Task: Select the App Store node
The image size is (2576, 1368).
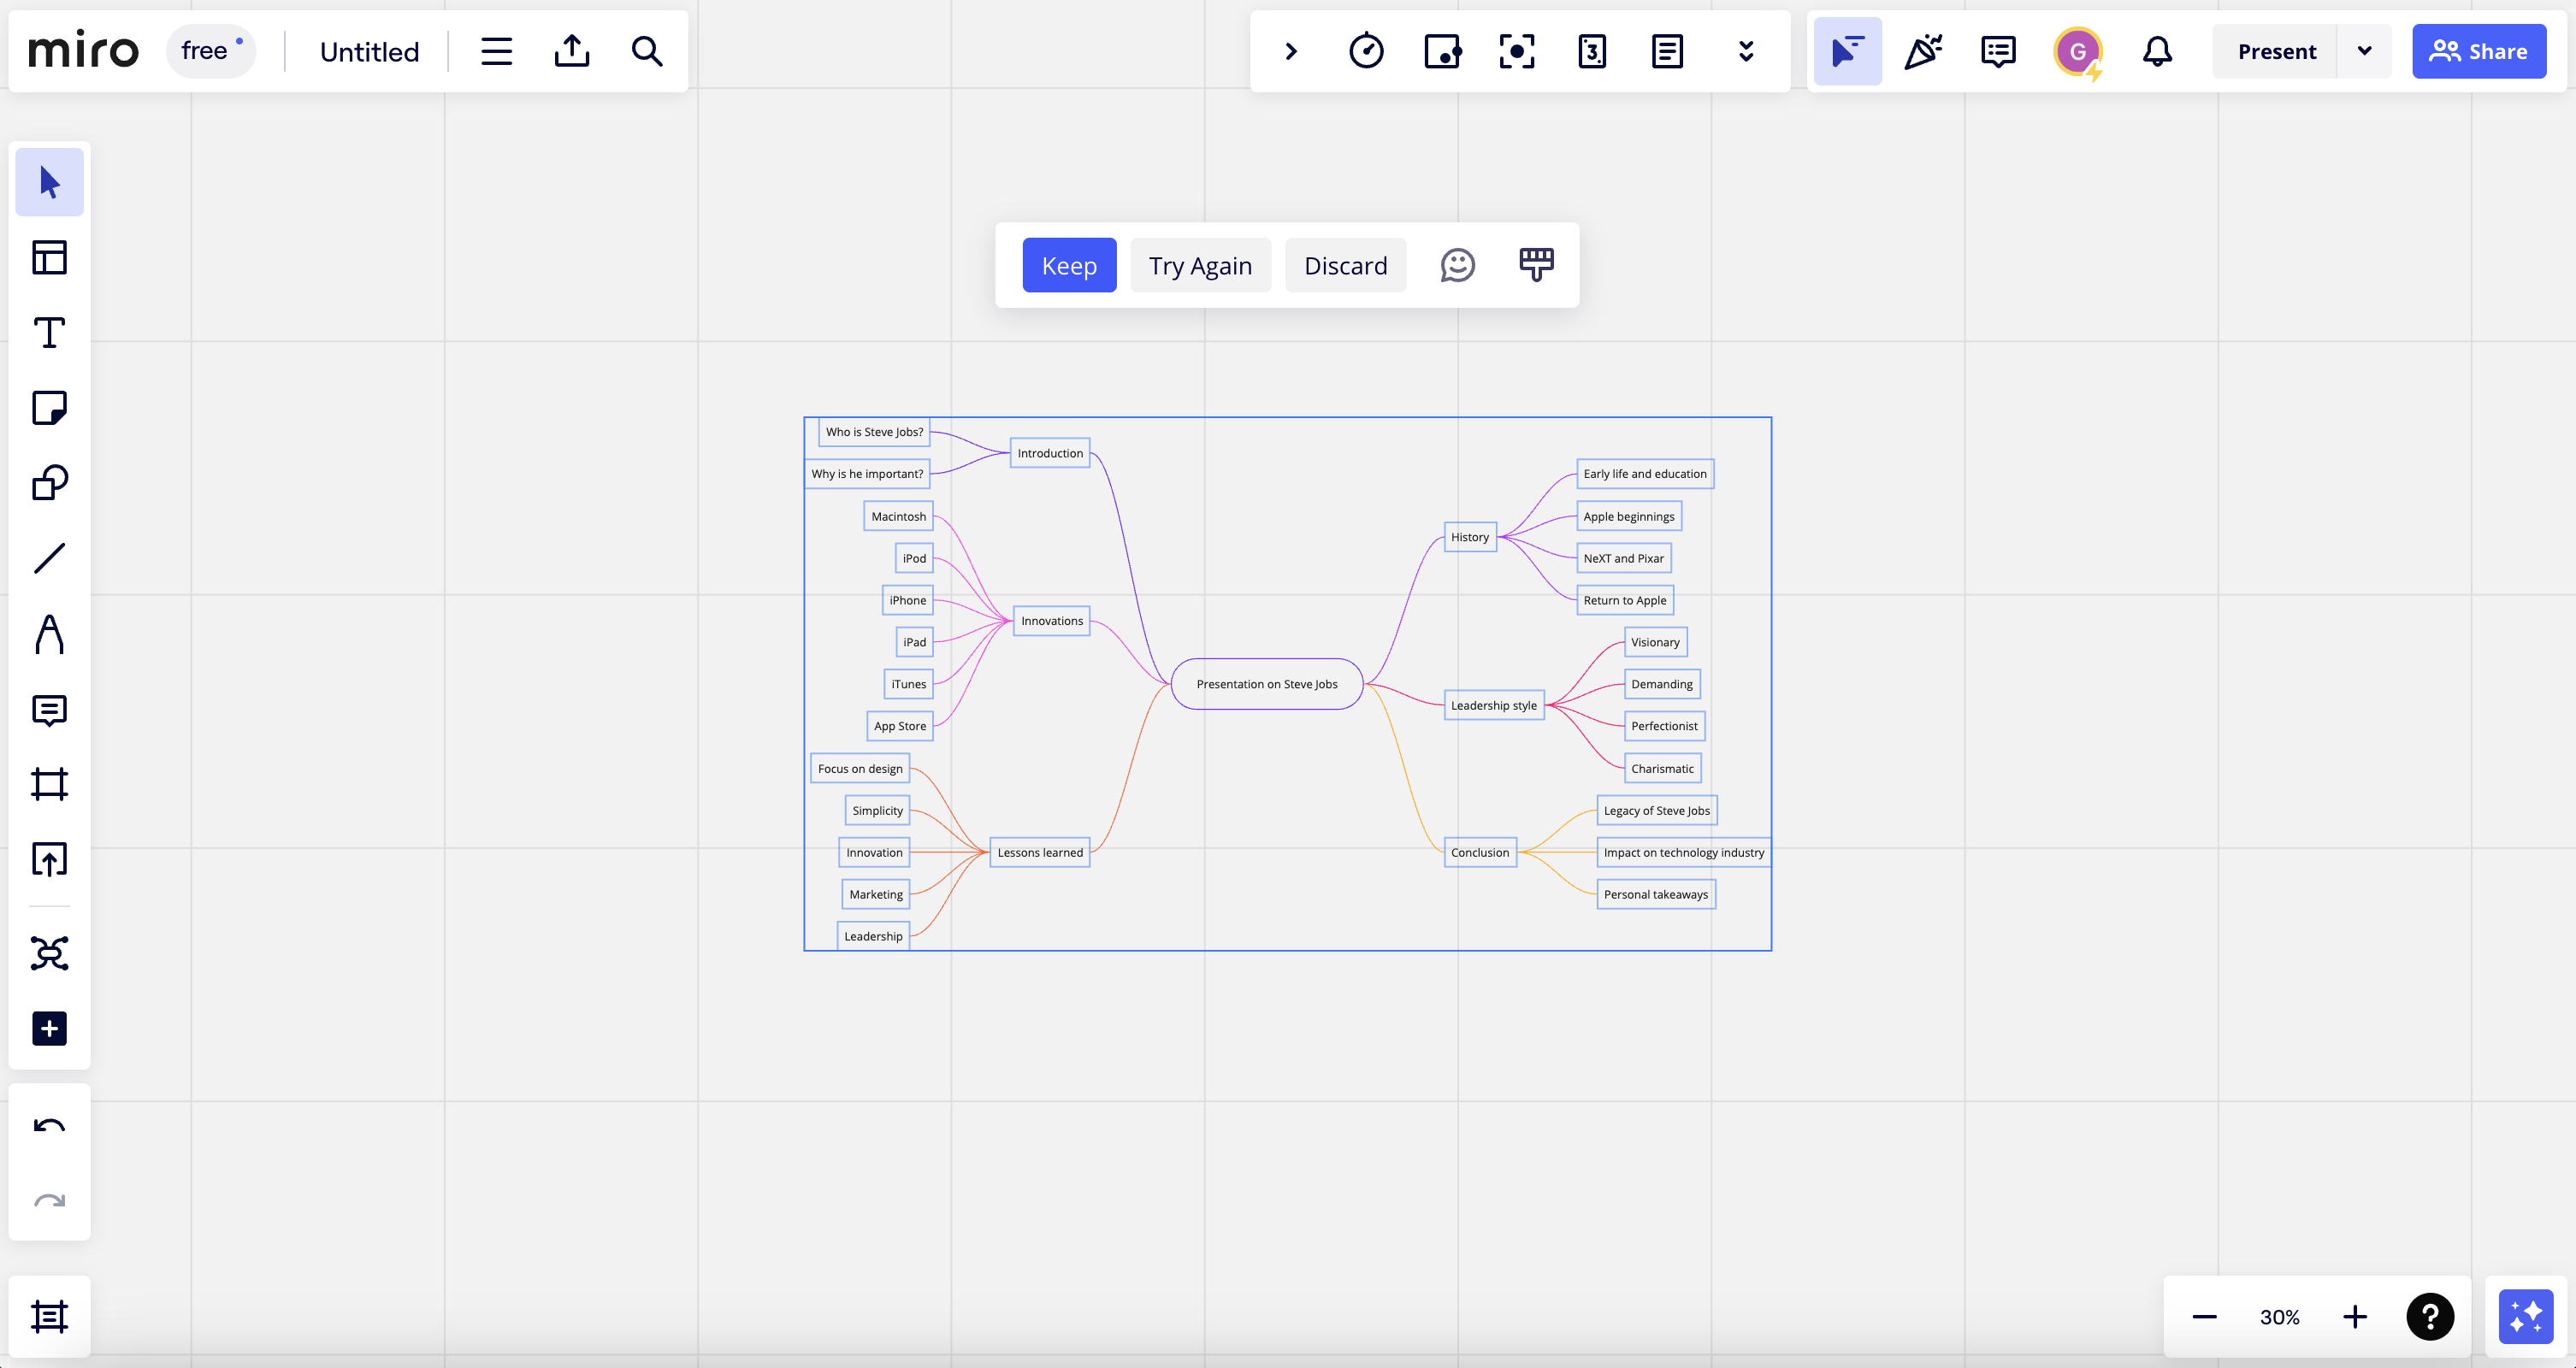Action: coord(899,726)
